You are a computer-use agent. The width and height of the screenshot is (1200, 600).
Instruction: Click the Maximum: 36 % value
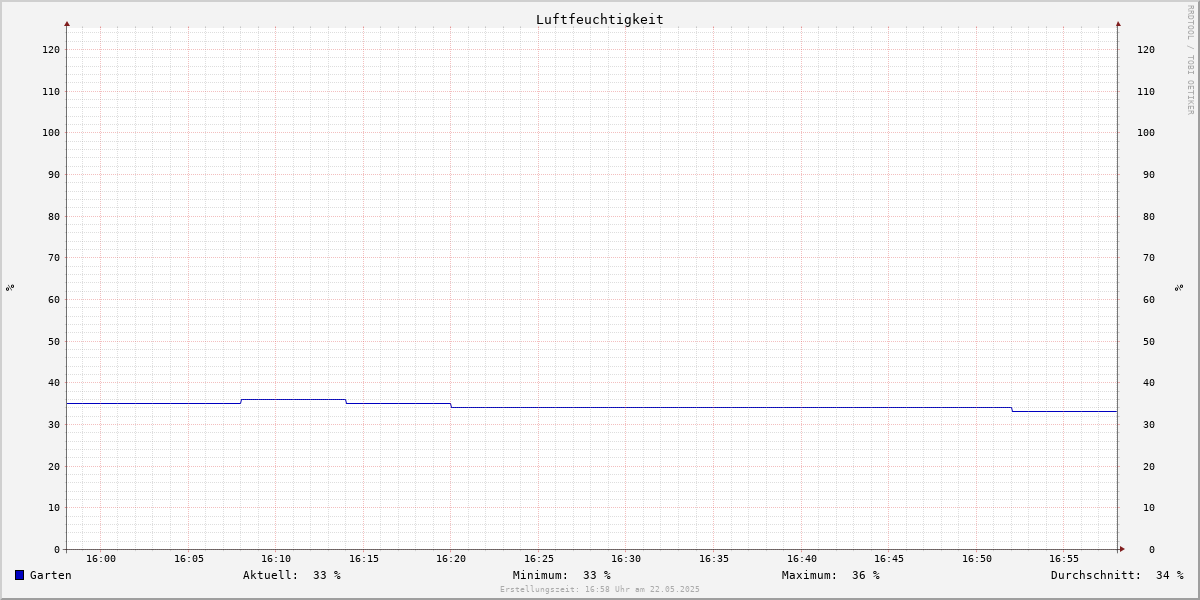[831, 575]
